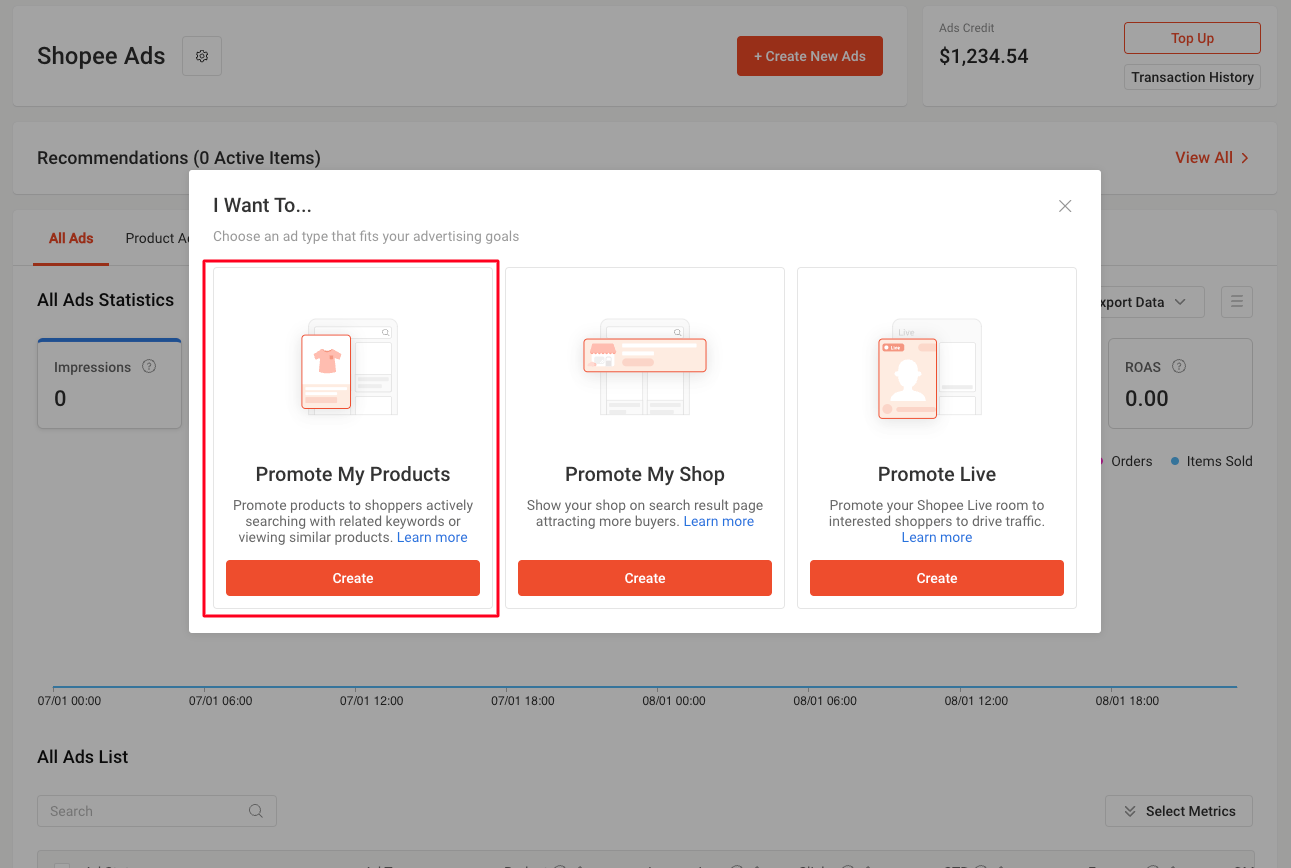This screenshot has height=868, width=1291.
Task: Click the Promote Live illustration
Action: point(931,367)
